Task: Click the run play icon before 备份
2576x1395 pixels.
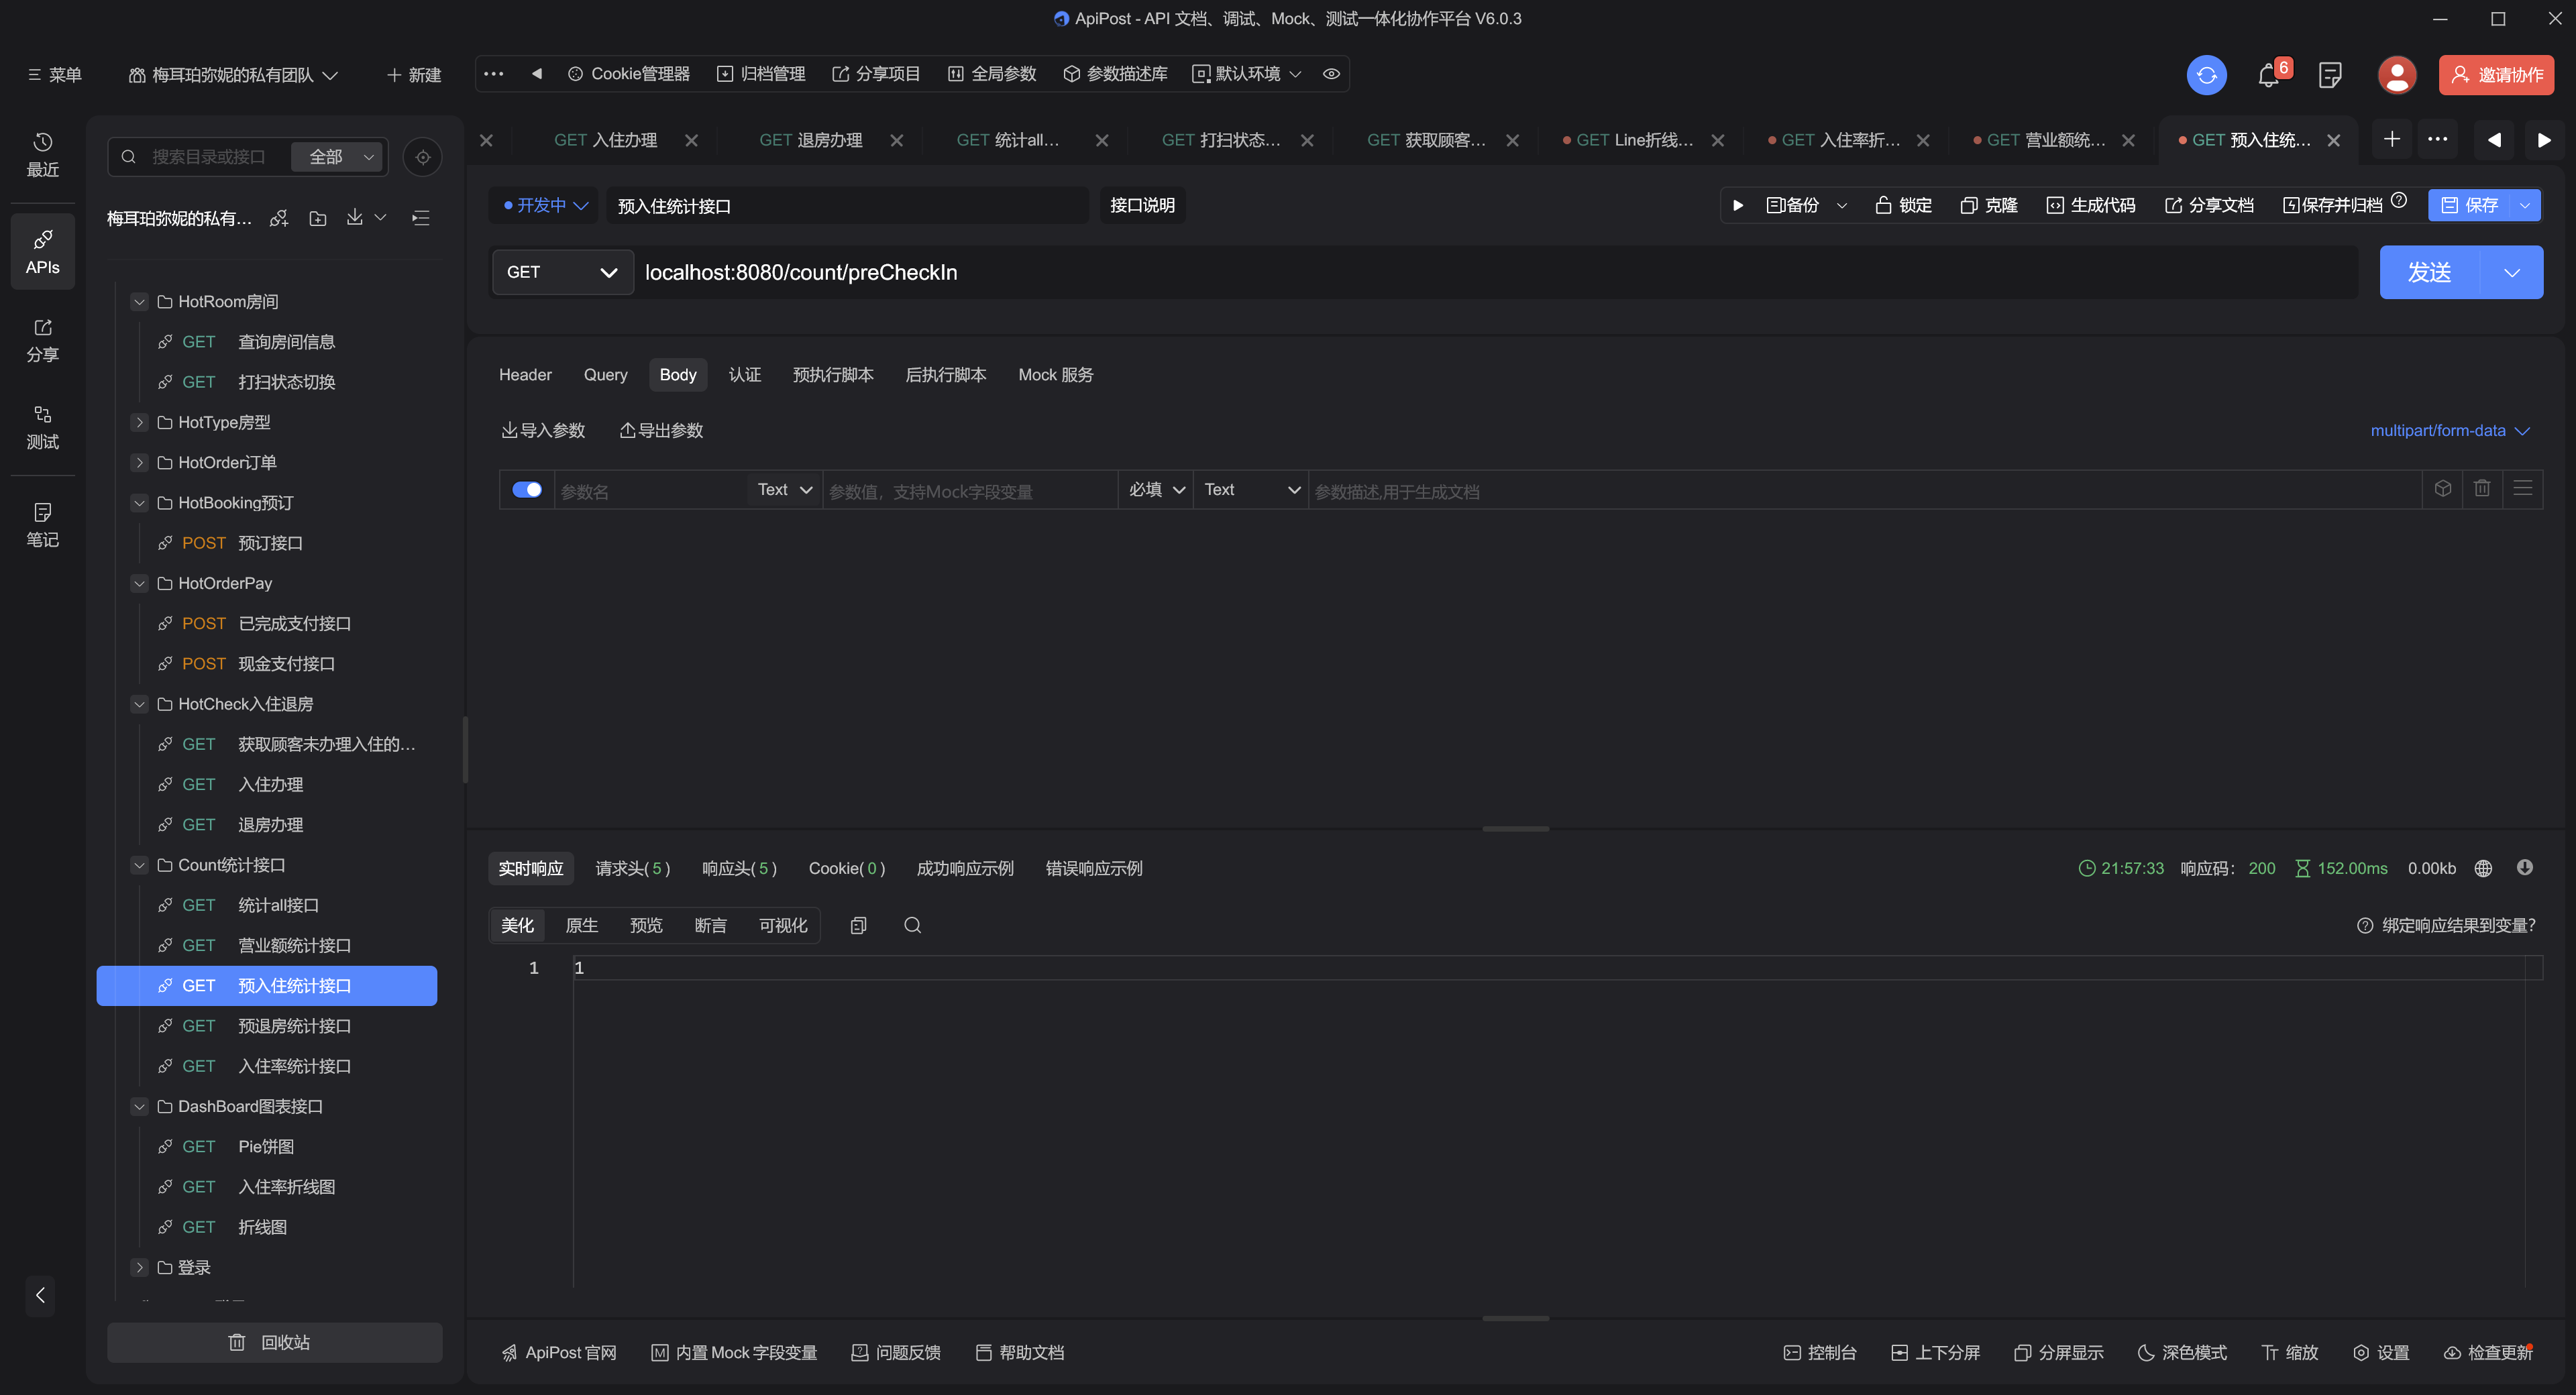Action: [x=1738, y=205]
